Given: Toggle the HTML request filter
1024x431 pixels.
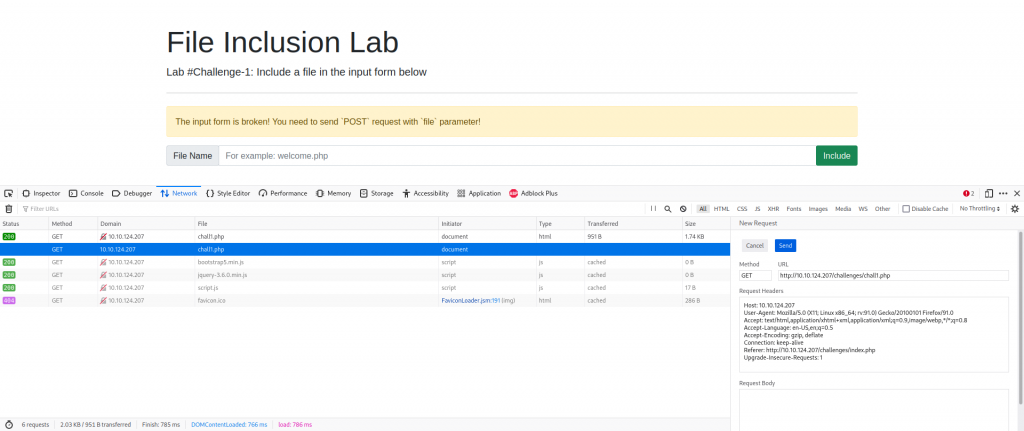Looking at the screenshot, I should pyautogui.click(x=721, y=209).
